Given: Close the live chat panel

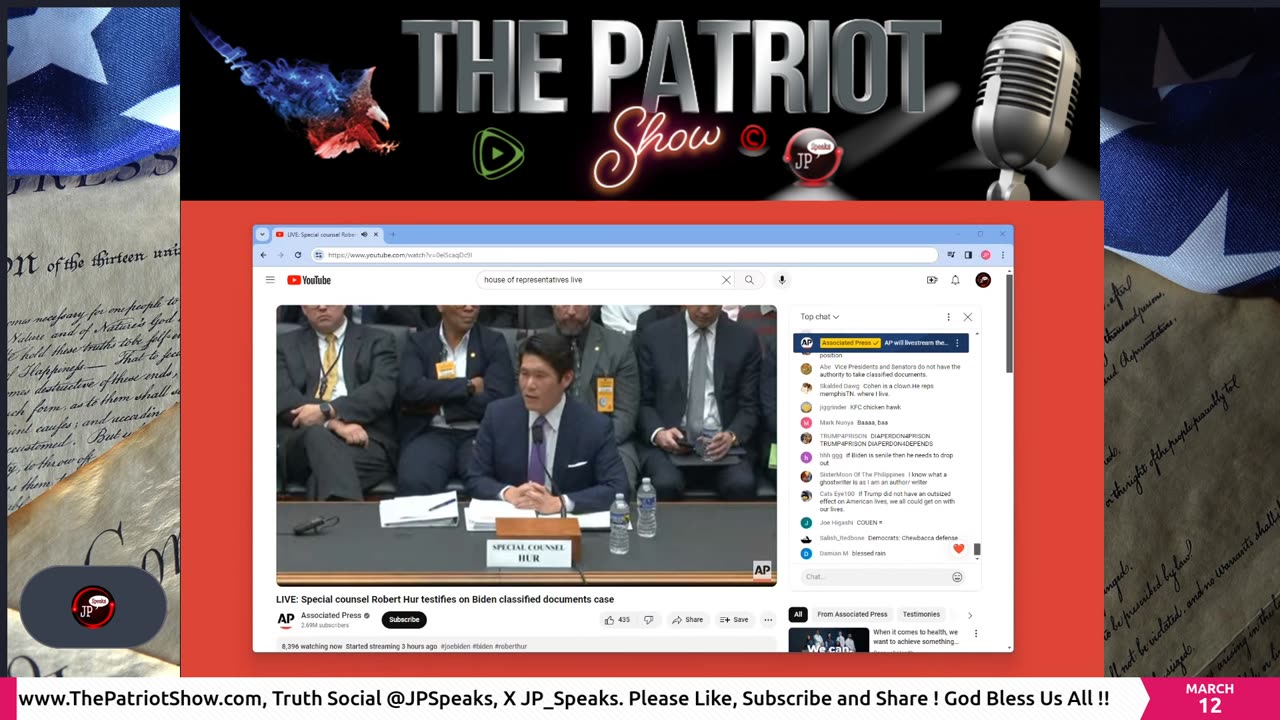Looking at the screenshot, I should [x=967, y=317].
